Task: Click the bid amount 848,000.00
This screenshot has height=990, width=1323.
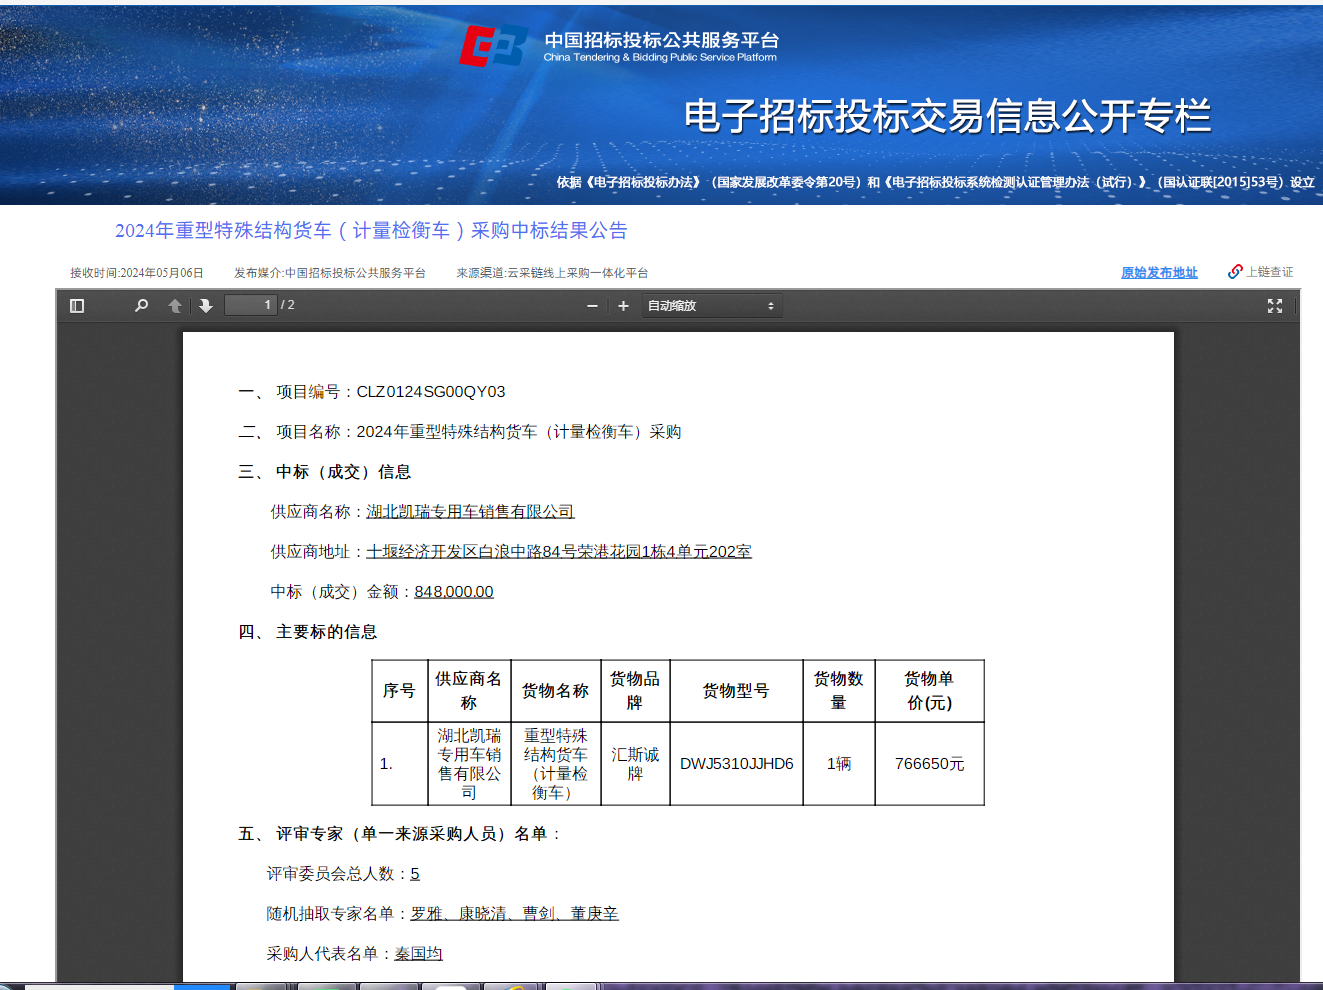Action: click(x=454, y=592)
